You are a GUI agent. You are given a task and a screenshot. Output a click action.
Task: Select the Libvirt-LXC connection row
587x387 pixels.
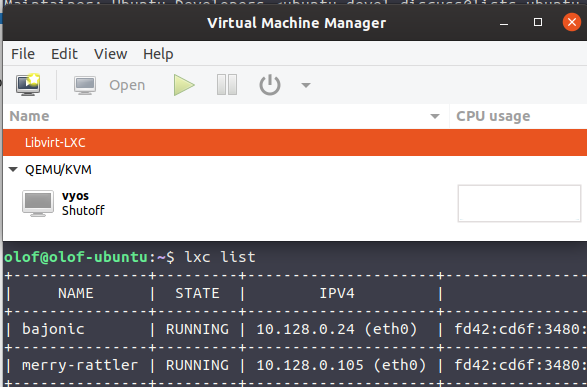coord(295,143)
